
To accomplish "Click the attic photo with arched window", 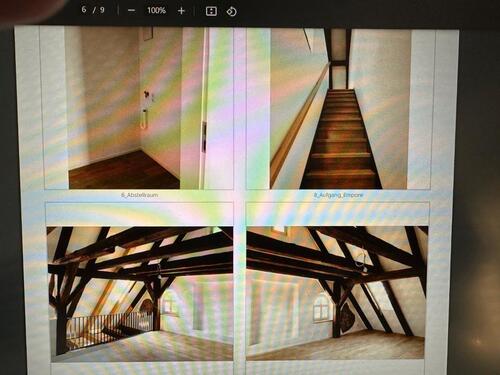I will click(x=337, y=293).
